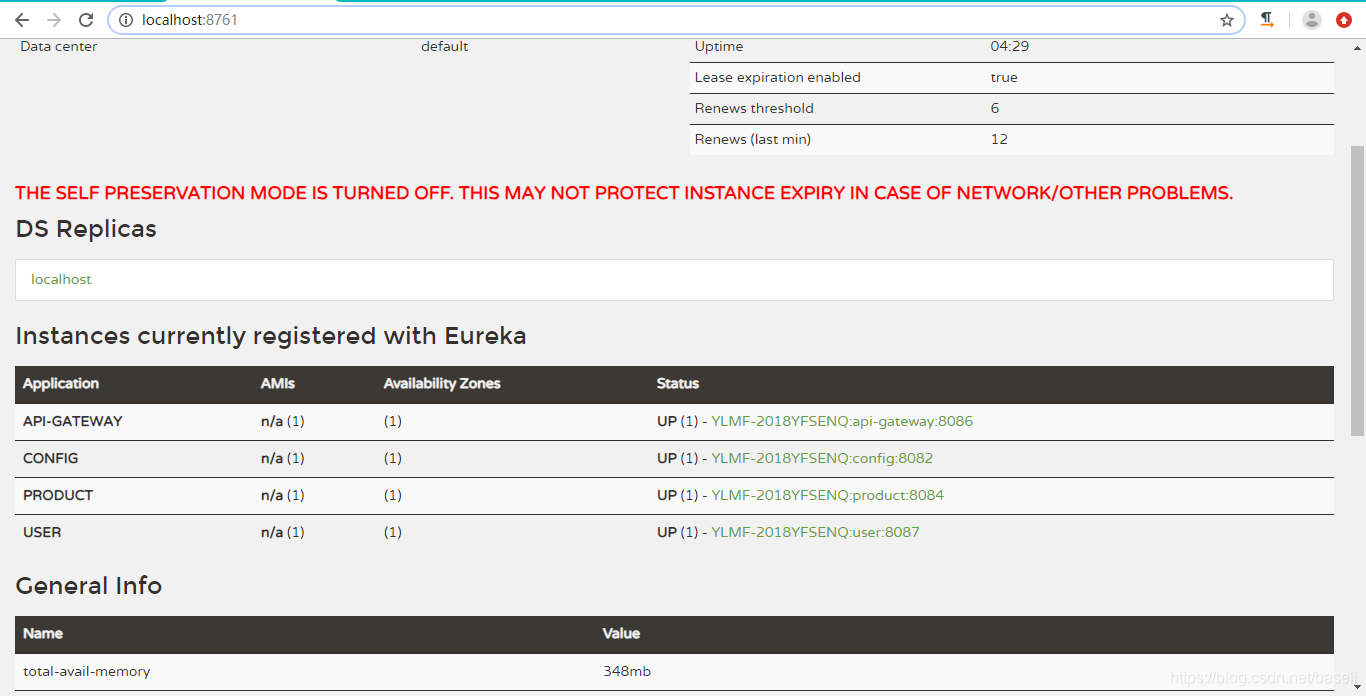Select the CONFIG application cell
The image size is (1366, 696).
coord(50,458)
